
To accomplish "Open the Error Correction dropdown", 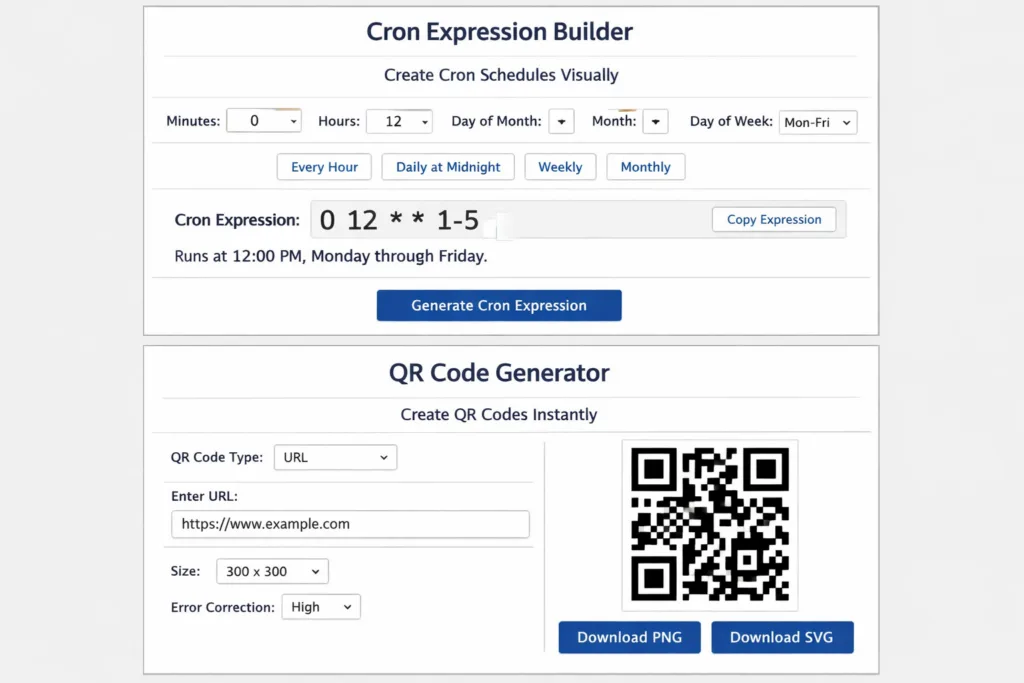I will pos(320,607).
